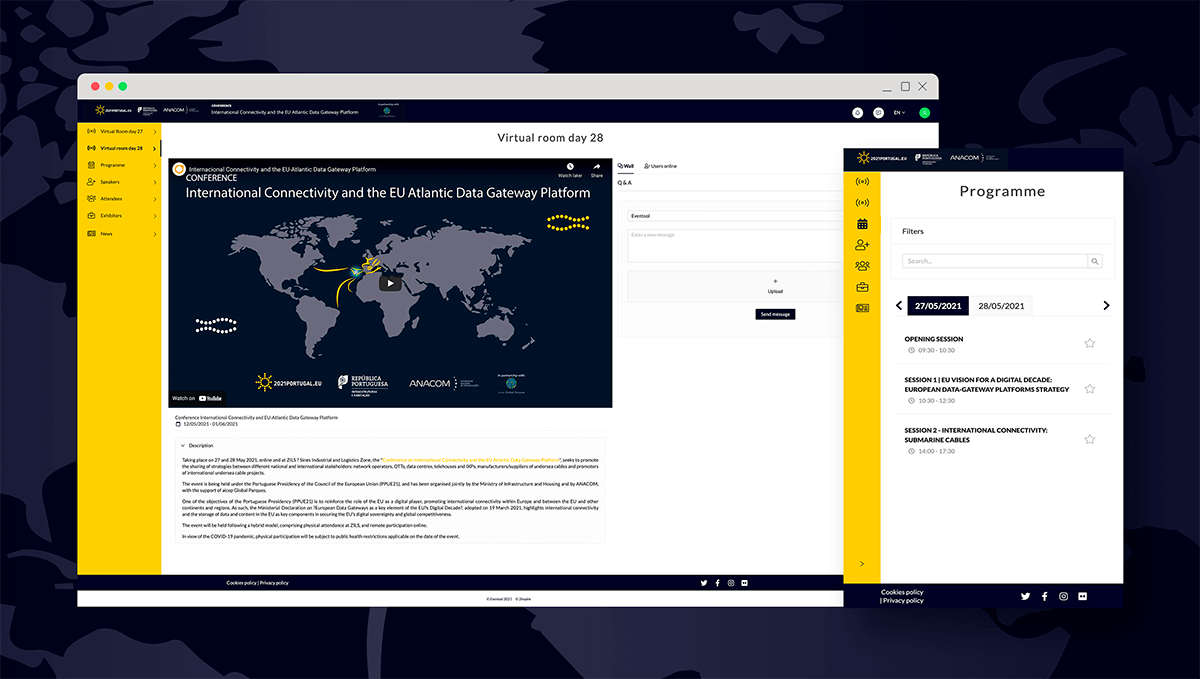Image resolution: width=1200 pixels, height=679 pixels.
Task: Click the Speakers person-plus icon in desktop sidebar
Action: [92, 182]
